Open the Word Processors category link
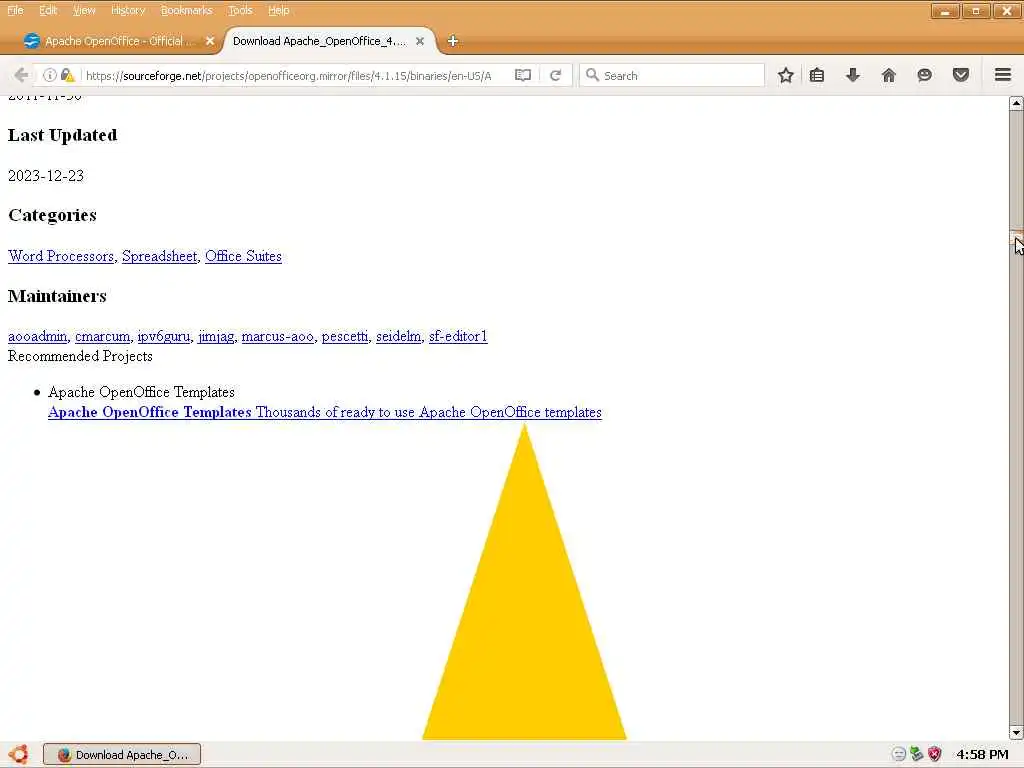1024x768 pixels. pyautogui.click(x=61, y=256)
